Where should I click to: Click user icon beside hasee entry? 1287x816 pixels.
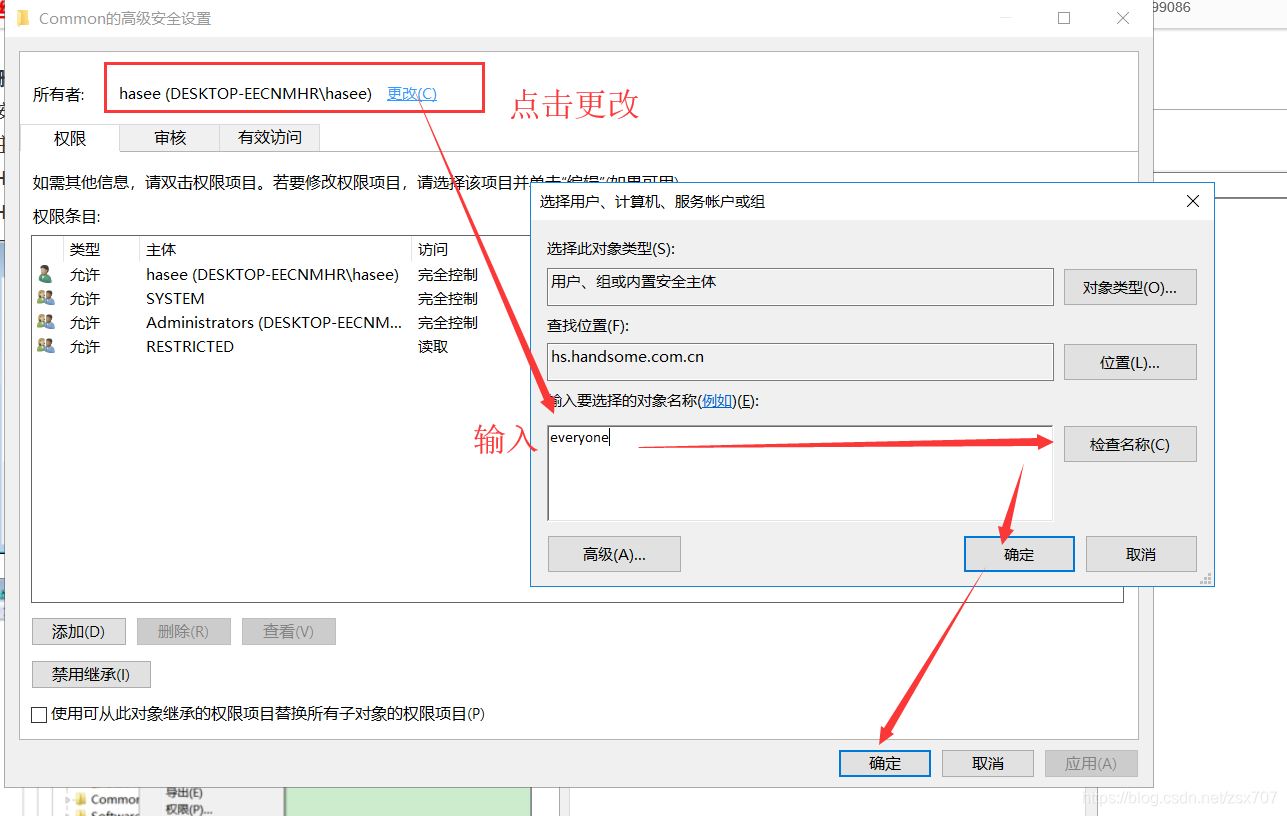pyautogui.click(x=45, y=274)
